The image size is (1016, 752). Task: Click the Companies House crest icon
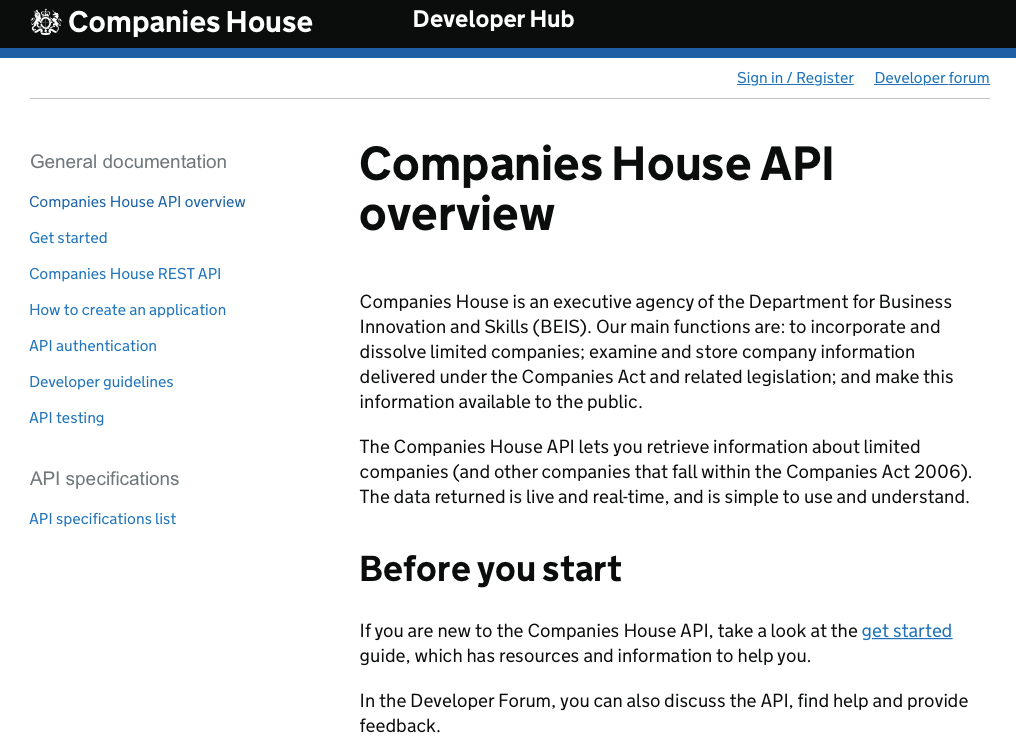tap(45, 22)
